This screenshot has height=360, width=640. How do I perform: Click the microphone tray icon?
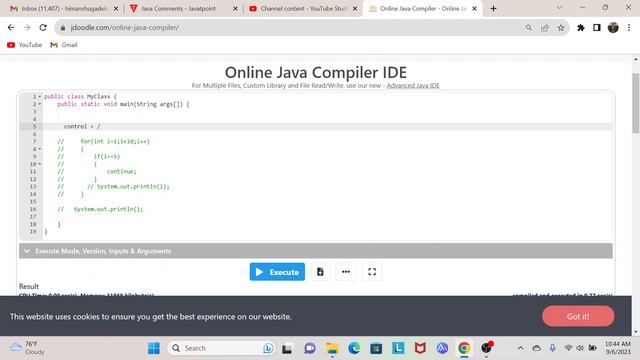(552, 348)
